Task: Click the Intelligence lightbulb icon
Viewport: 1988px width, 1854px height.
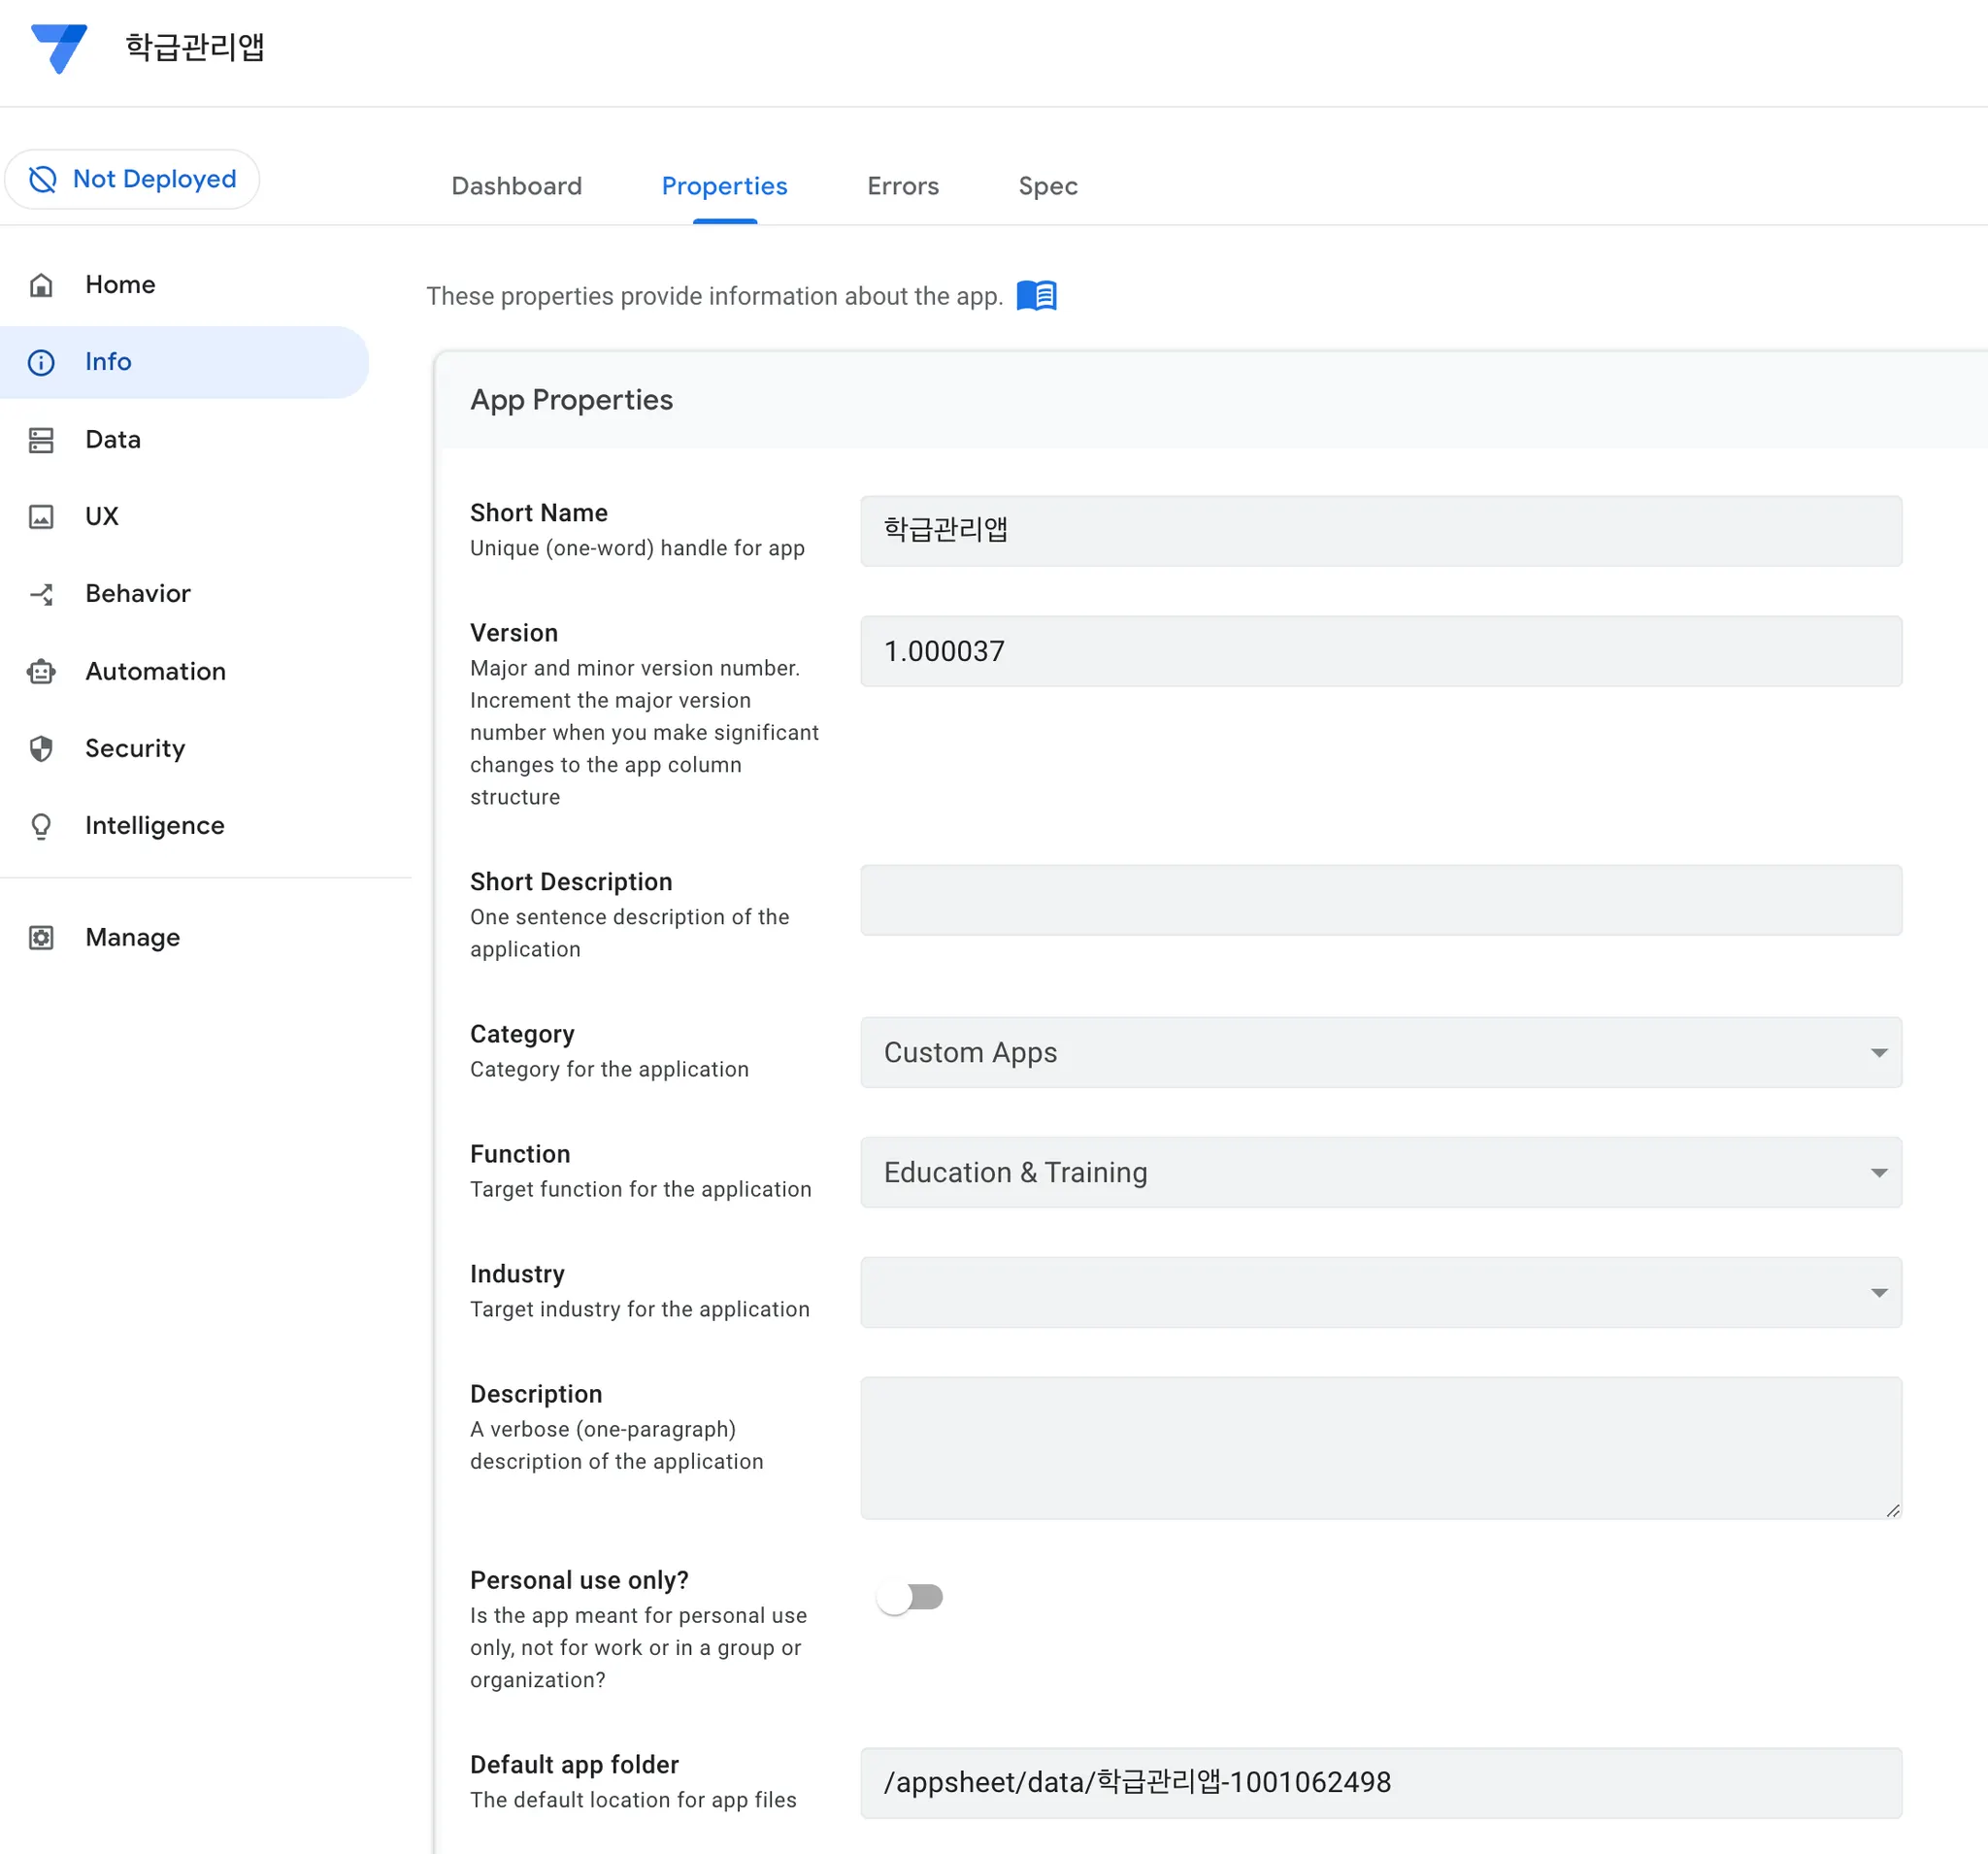Action: (41, 826)
